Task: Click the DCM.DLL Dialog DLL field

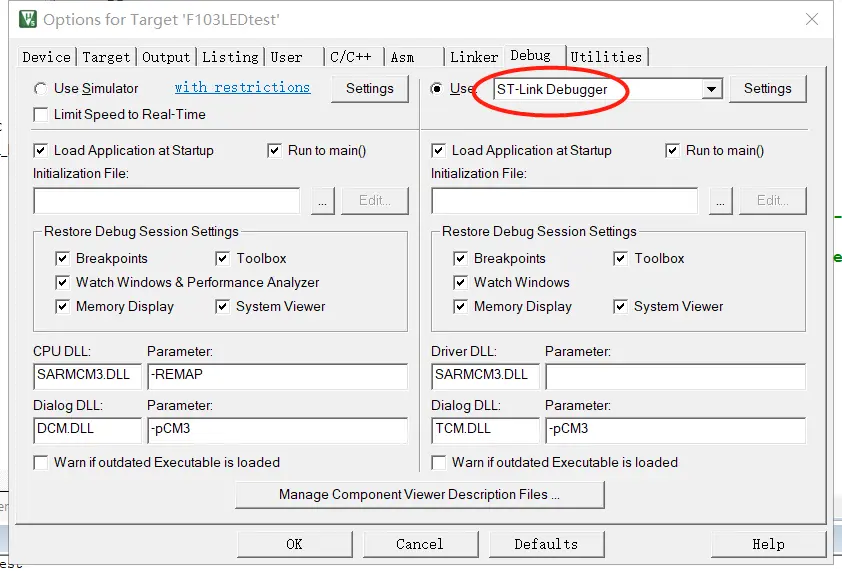Action: [x=88, y=430]
